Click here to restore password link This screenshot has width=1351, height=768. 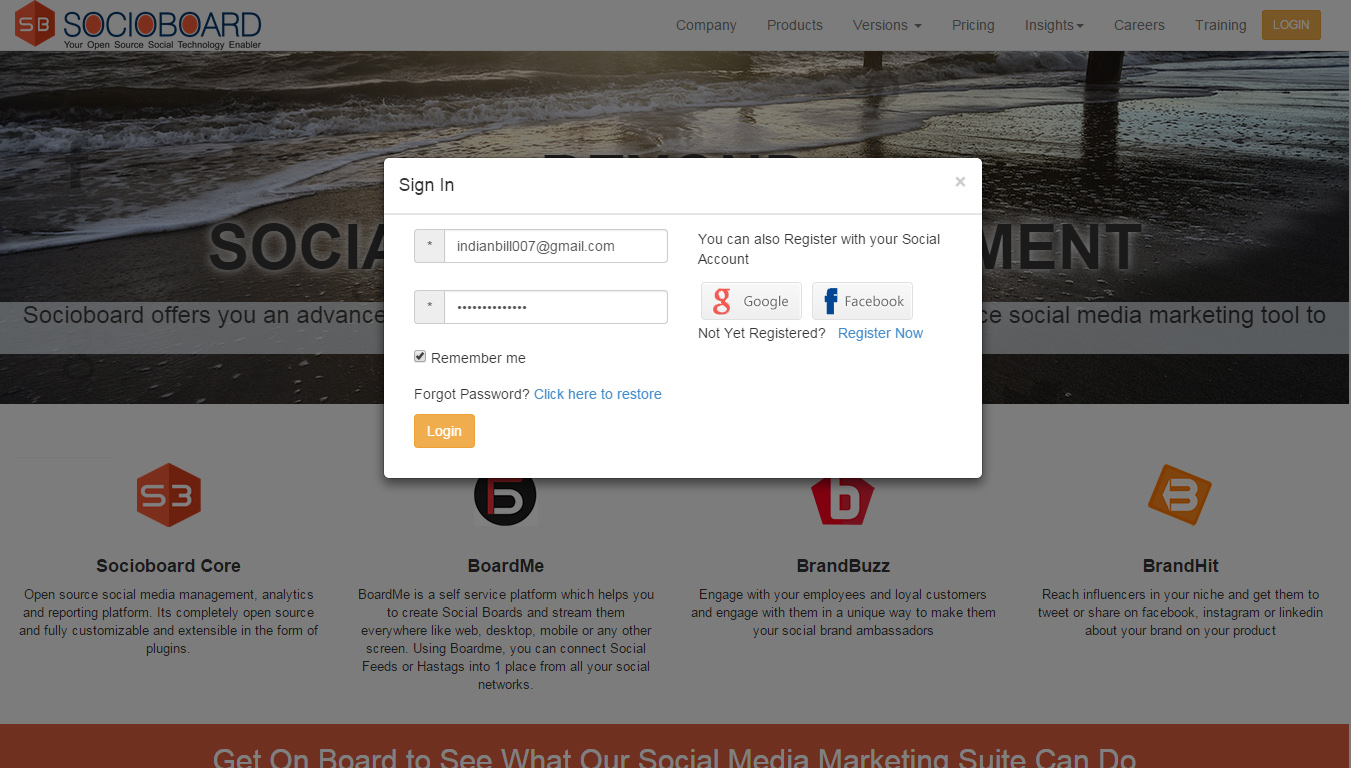click(x=598, y=394)
